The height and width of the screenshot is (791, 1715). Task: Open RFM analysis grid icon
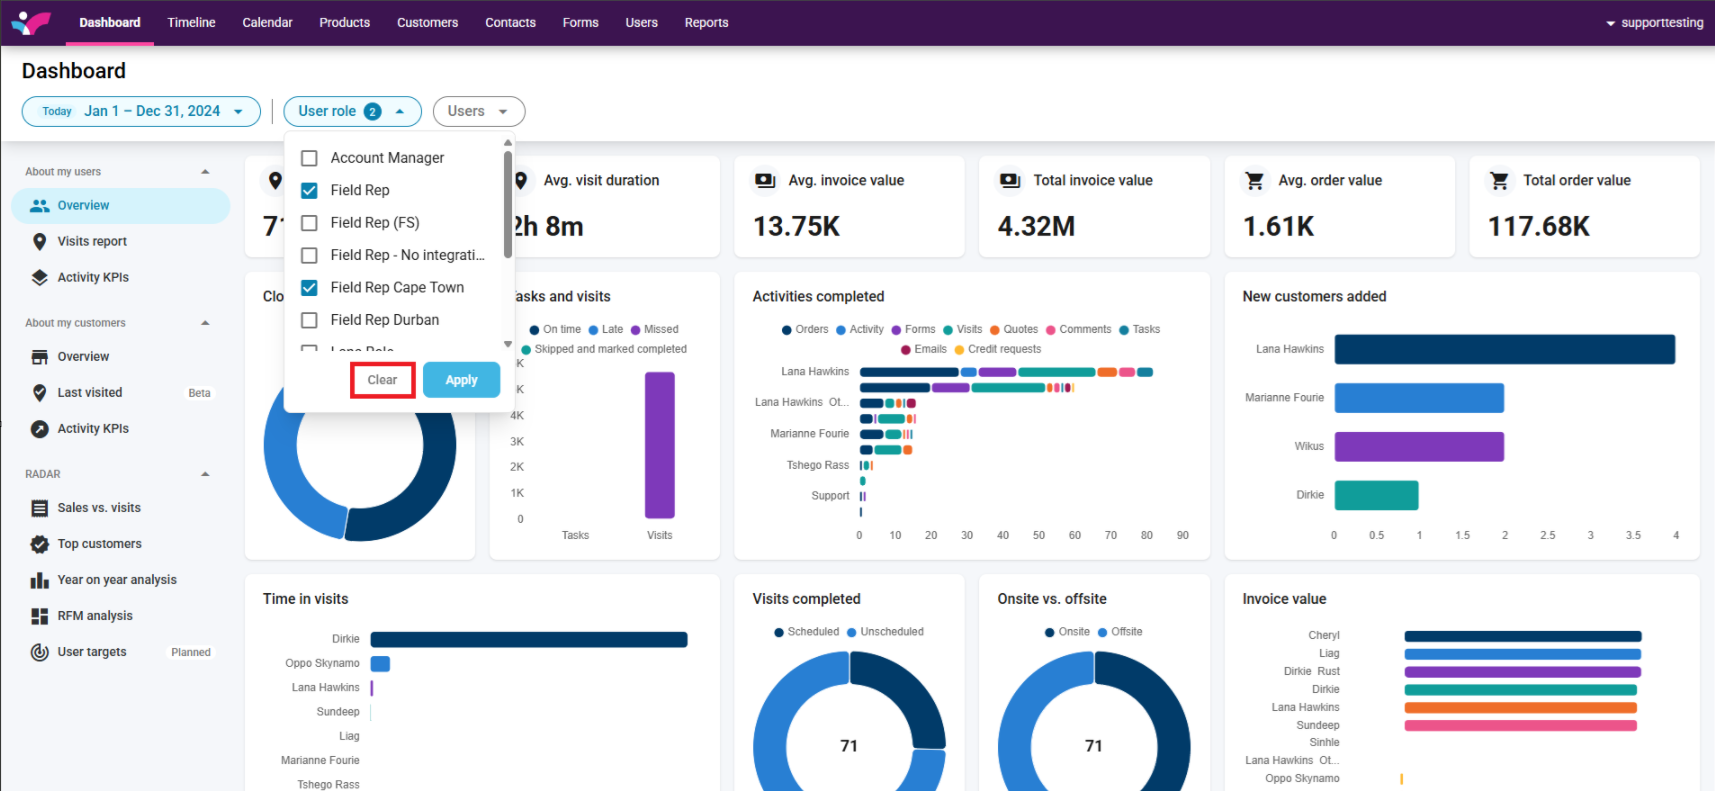[x=40, y=616]
